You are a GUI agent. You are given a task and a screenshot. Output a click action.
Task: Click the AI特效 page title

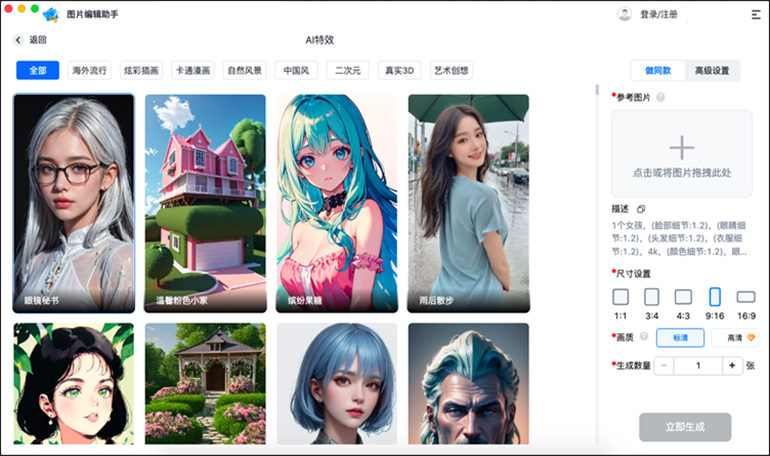pyautogui.click(x=320, y=40)
